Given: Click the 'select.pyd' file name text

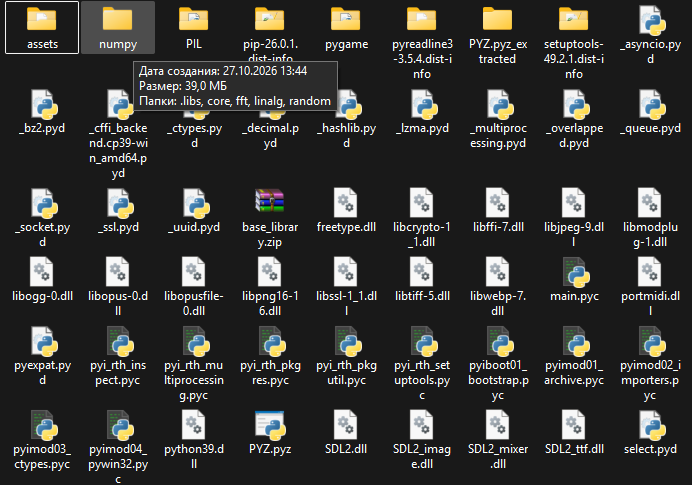Looking at the screenshot, I should tap(650, 449).
